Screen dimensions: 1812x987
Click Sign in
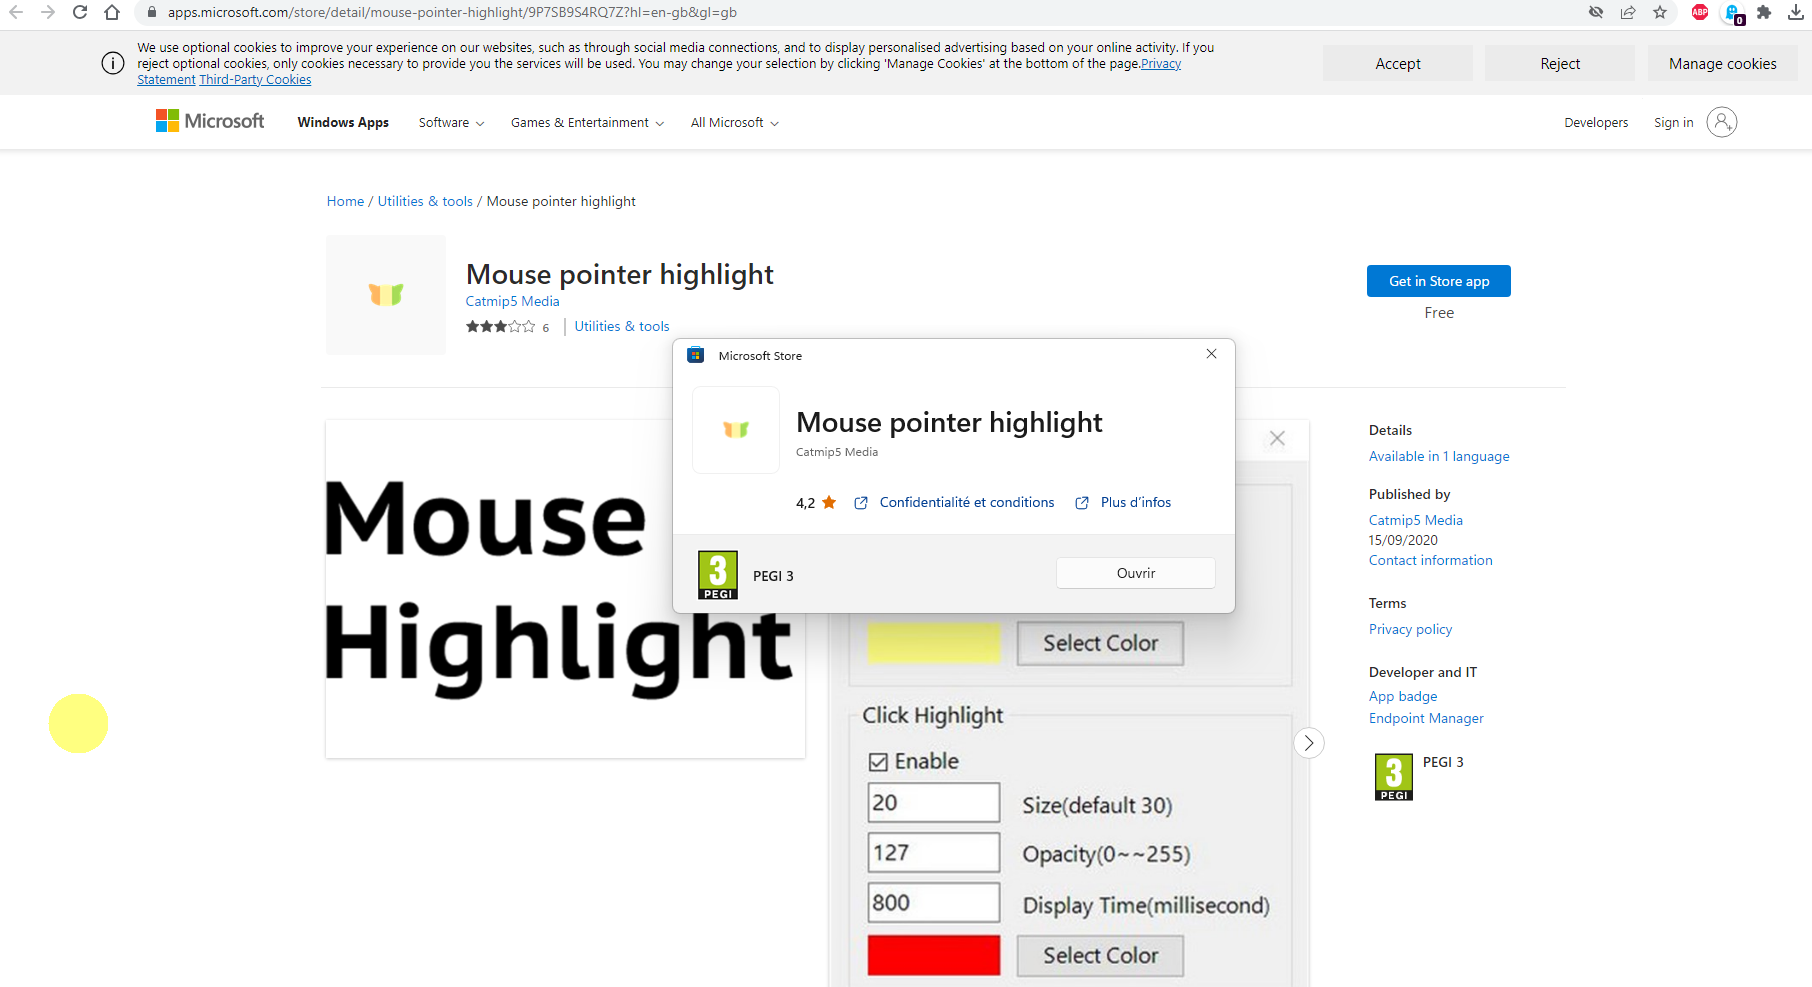click(1673, 122)
